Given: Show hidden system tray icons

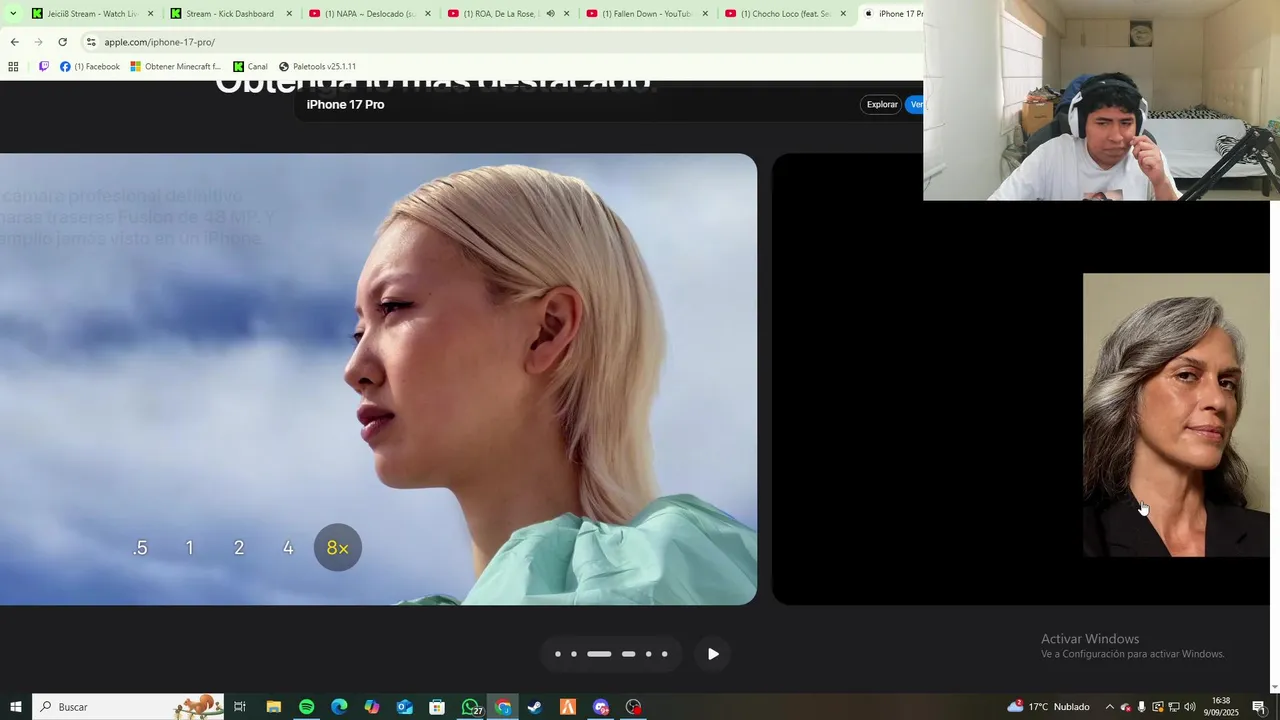Looking at the screenshot, I should [1109, 707].
